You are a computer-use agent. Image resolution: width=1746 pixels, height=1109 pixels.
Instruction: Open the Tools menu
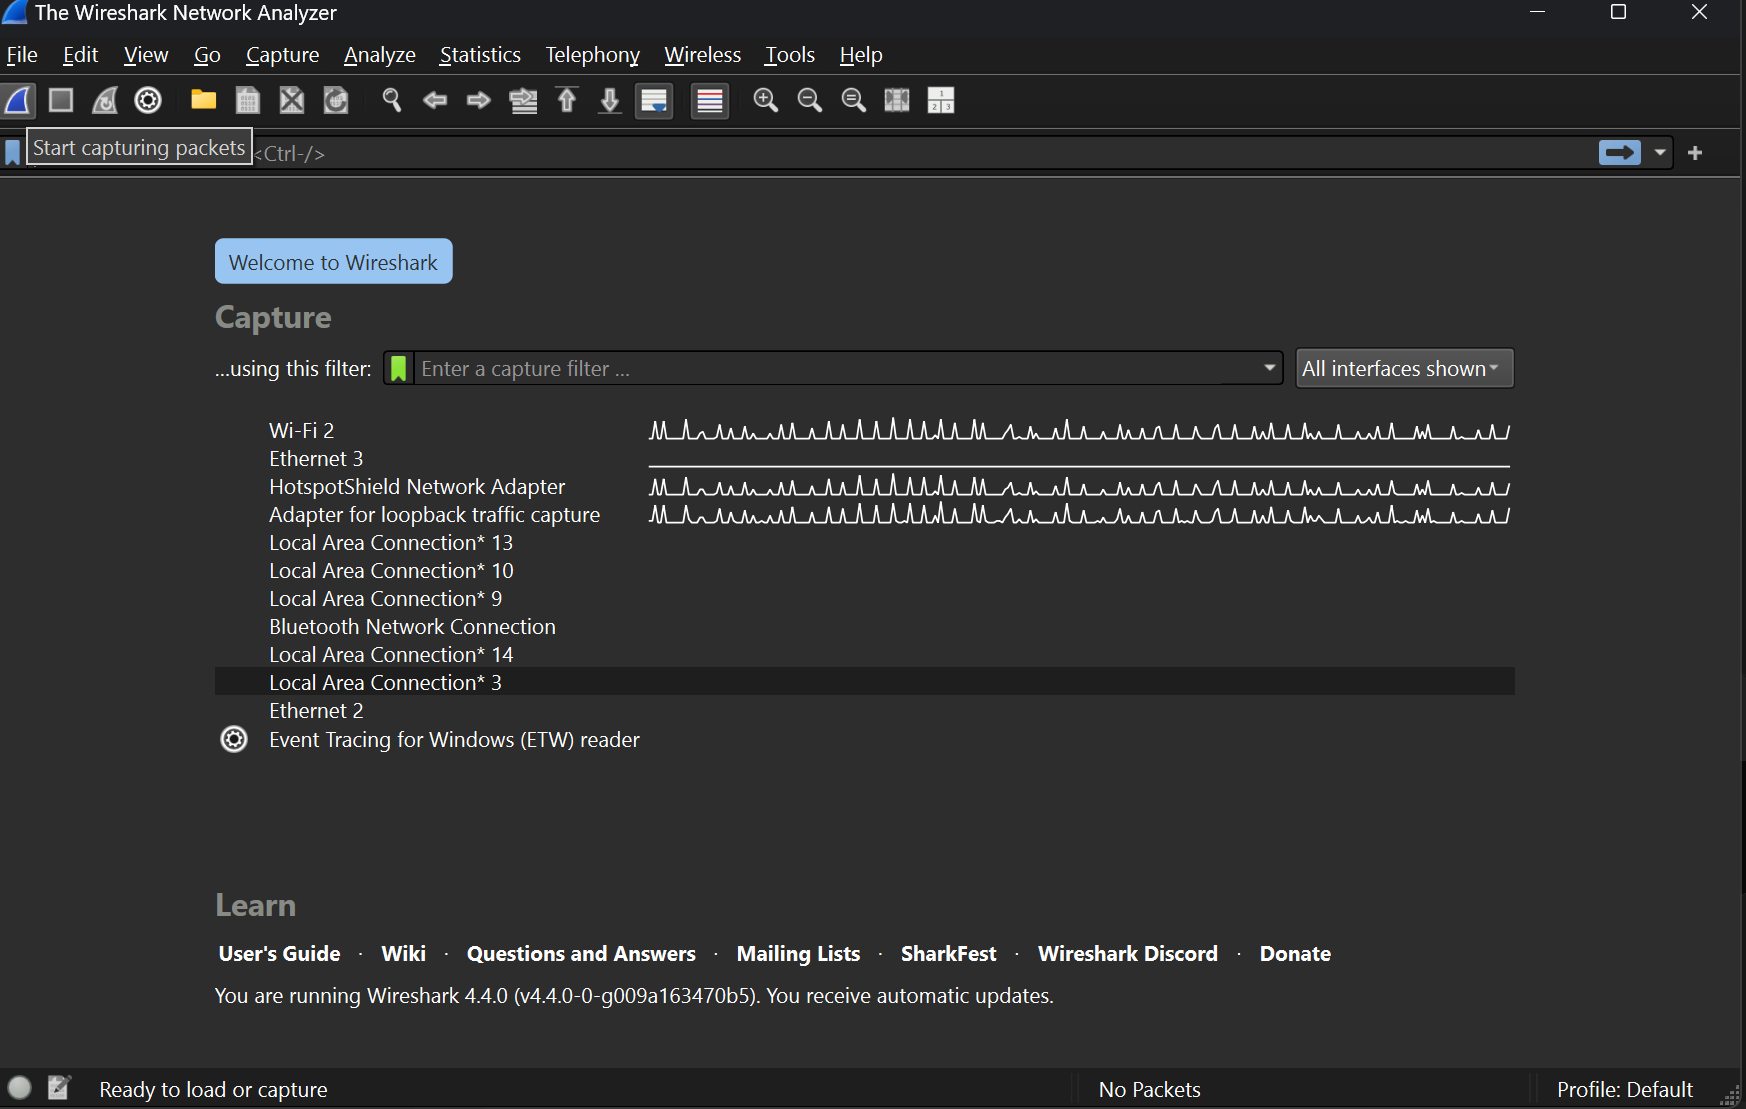[790, 55]
